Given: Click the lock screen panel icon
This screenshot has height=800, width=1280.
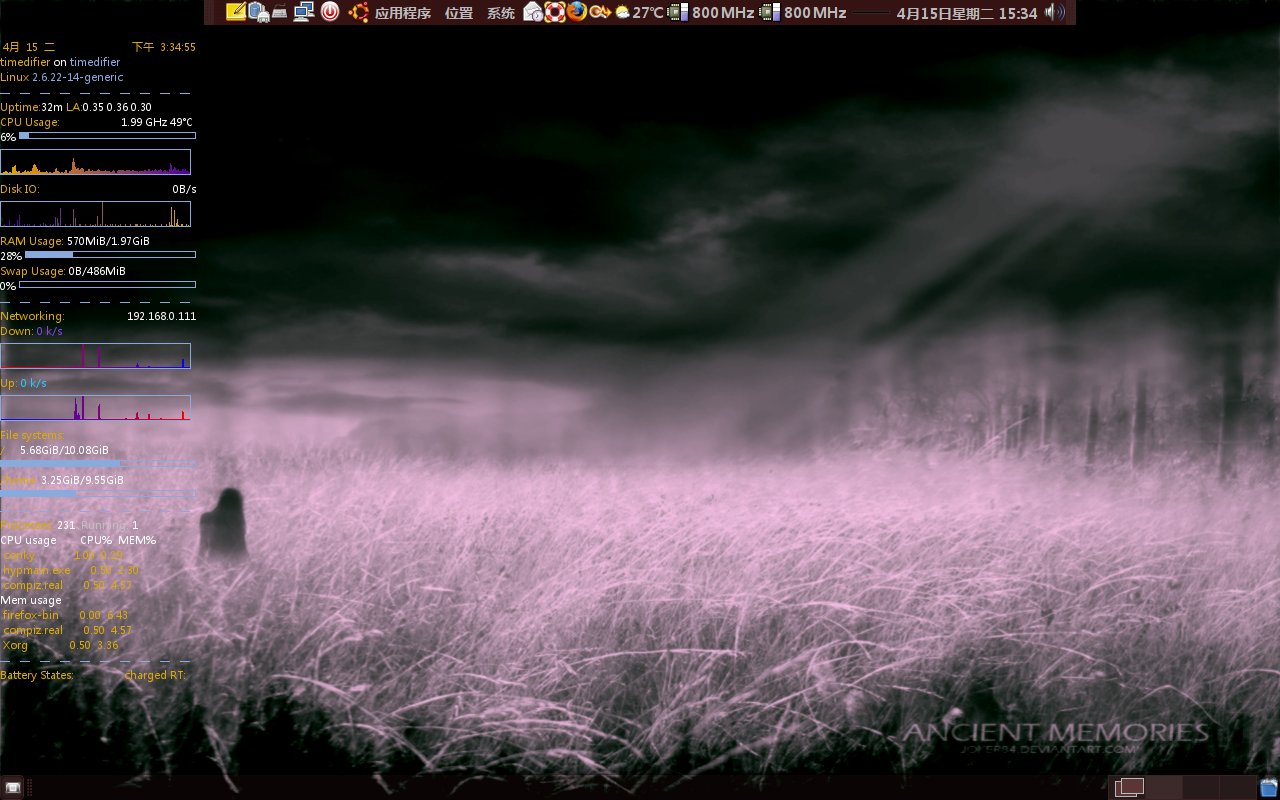Looking at the screenshot, I should [x=258, y=12].
